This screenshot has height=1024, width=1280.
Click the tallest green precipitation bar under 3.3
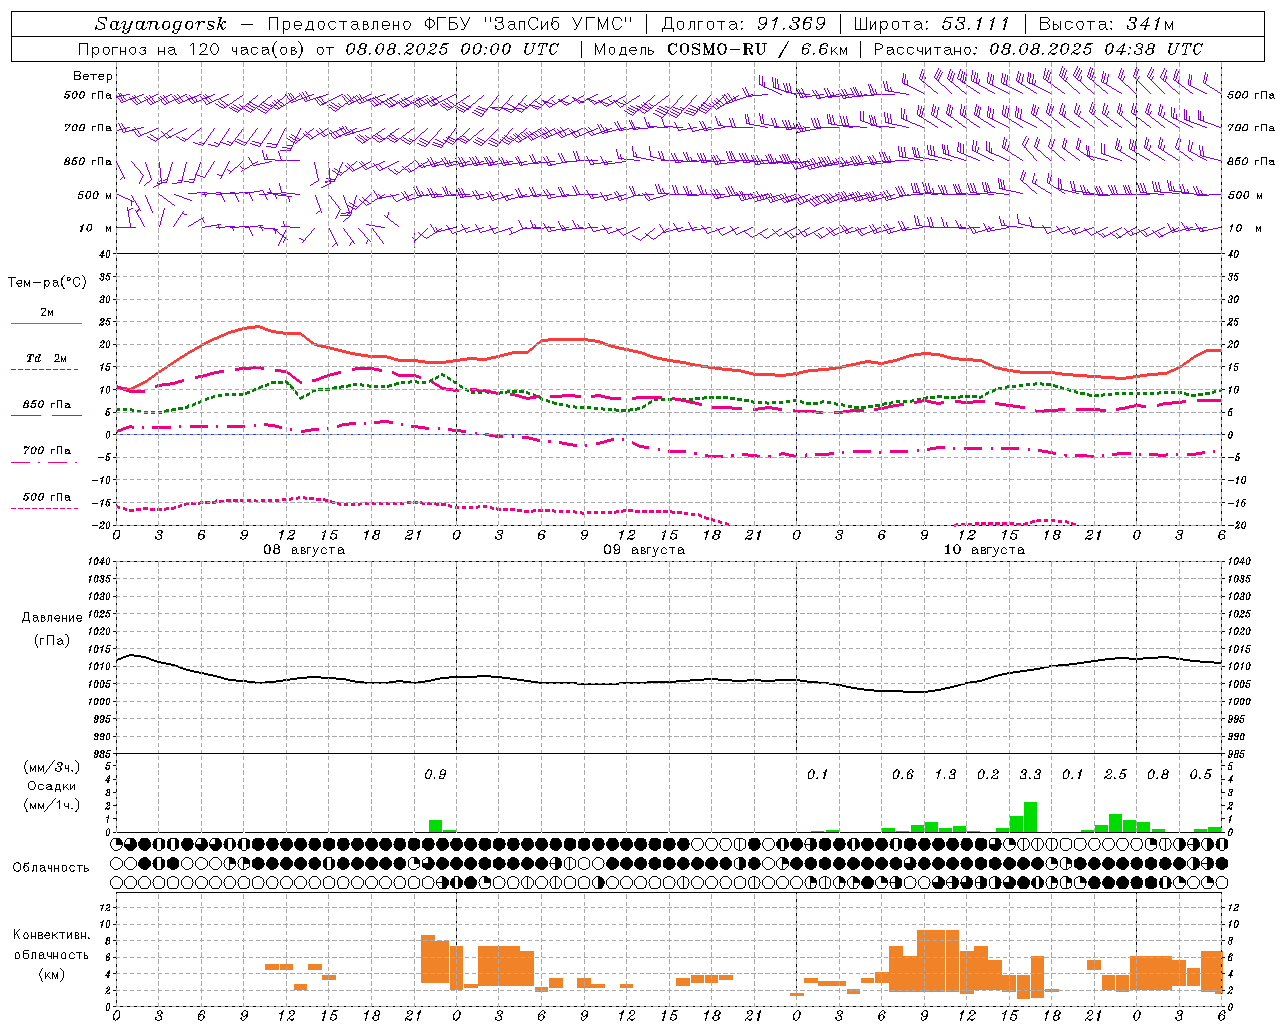[1030, 817]
